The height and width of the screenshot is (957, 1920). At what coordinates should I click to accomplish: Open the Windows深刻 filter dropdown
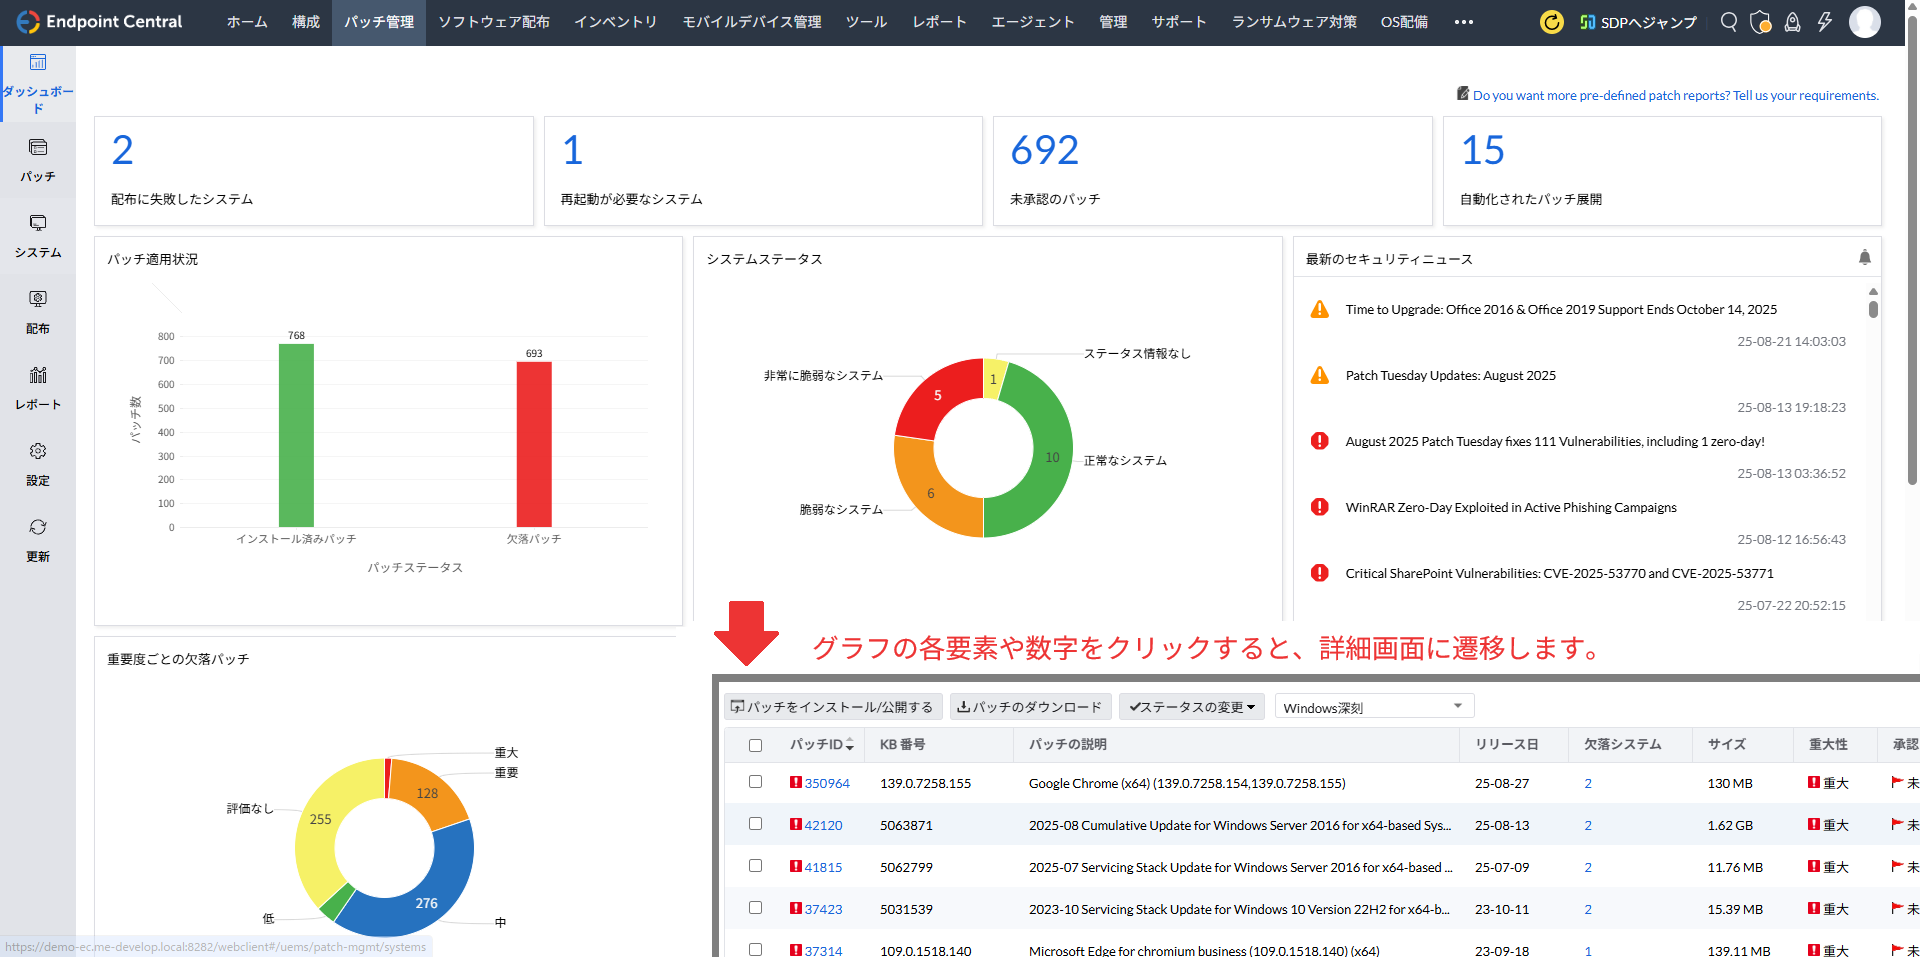[1373, 707]
